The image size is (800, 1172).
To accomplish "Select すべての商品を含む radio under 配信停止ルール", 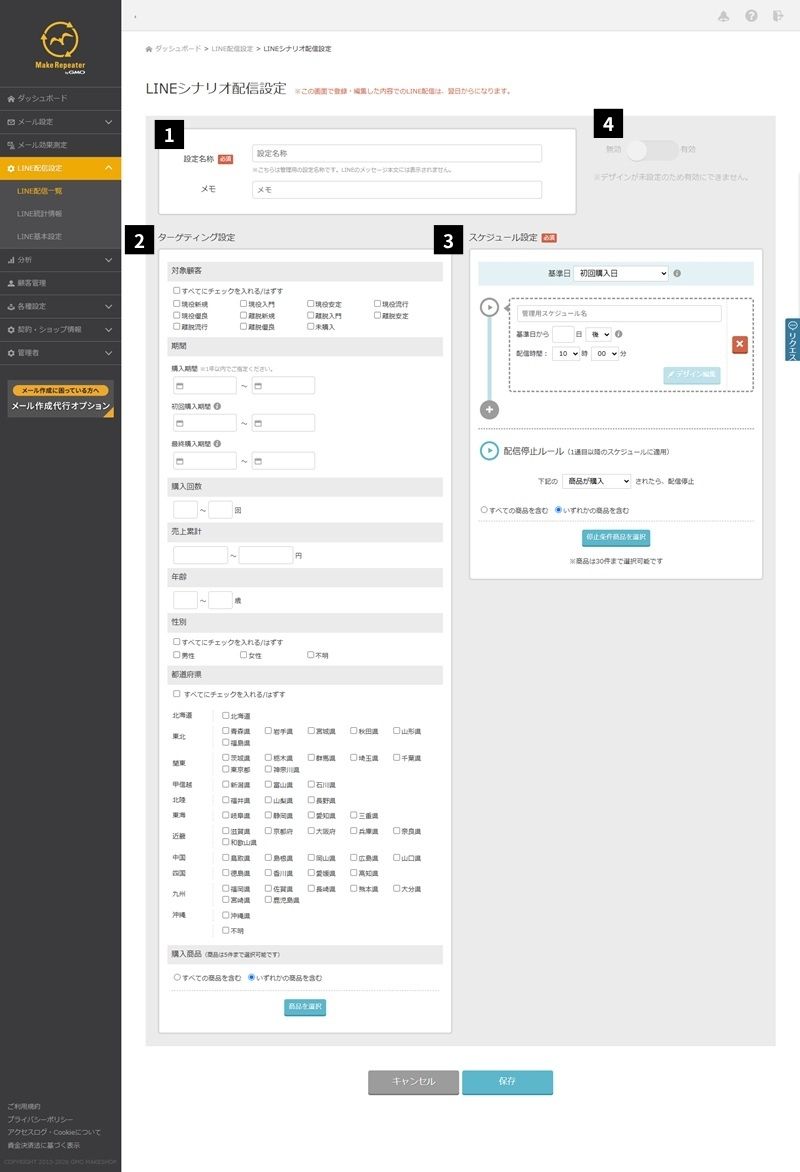I will click(484, 510).
